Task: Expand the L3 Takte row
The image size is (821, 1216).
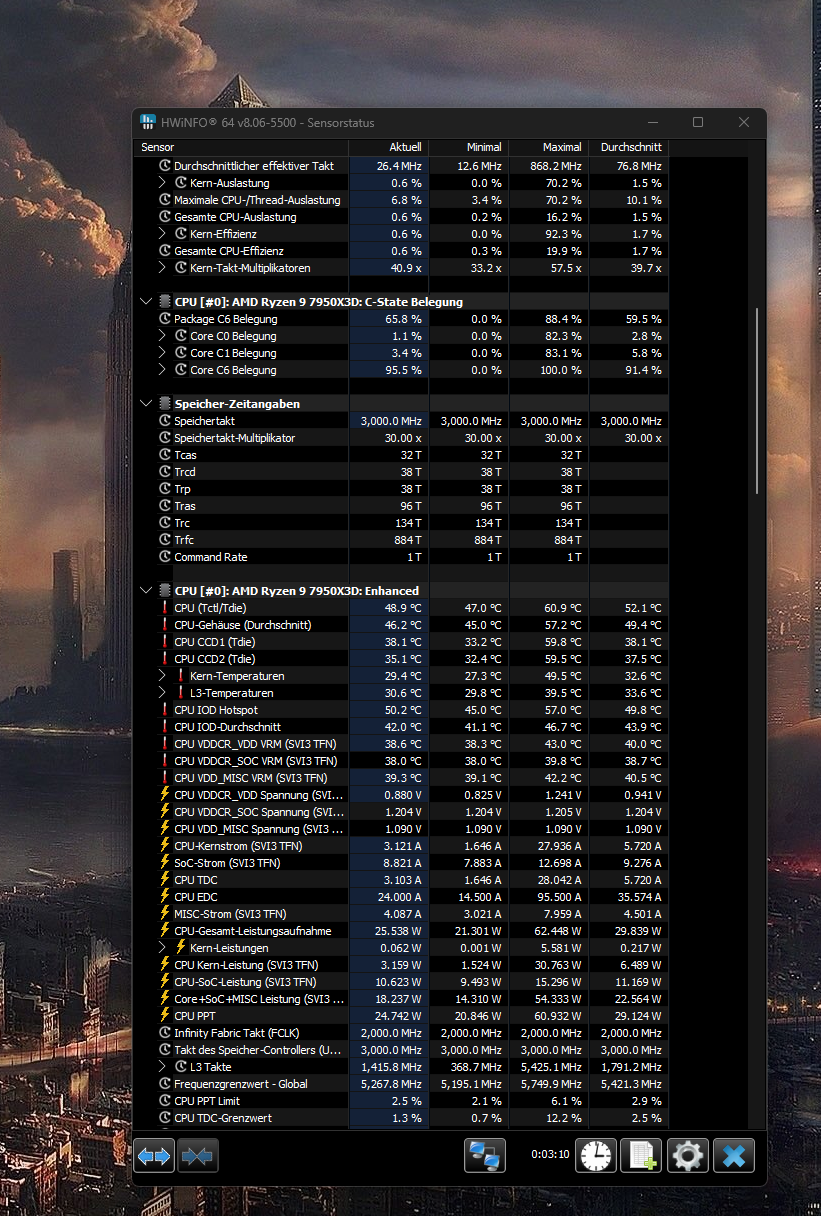Action: point(163,1067)
